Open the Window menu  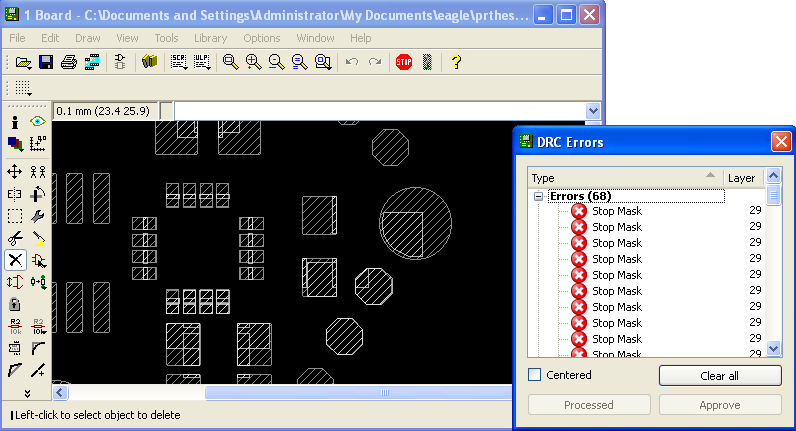[315, 38]
